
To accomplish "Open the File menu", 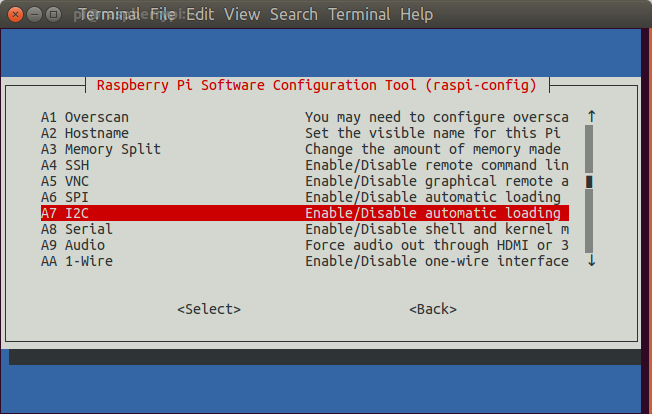I will point(163,15).
